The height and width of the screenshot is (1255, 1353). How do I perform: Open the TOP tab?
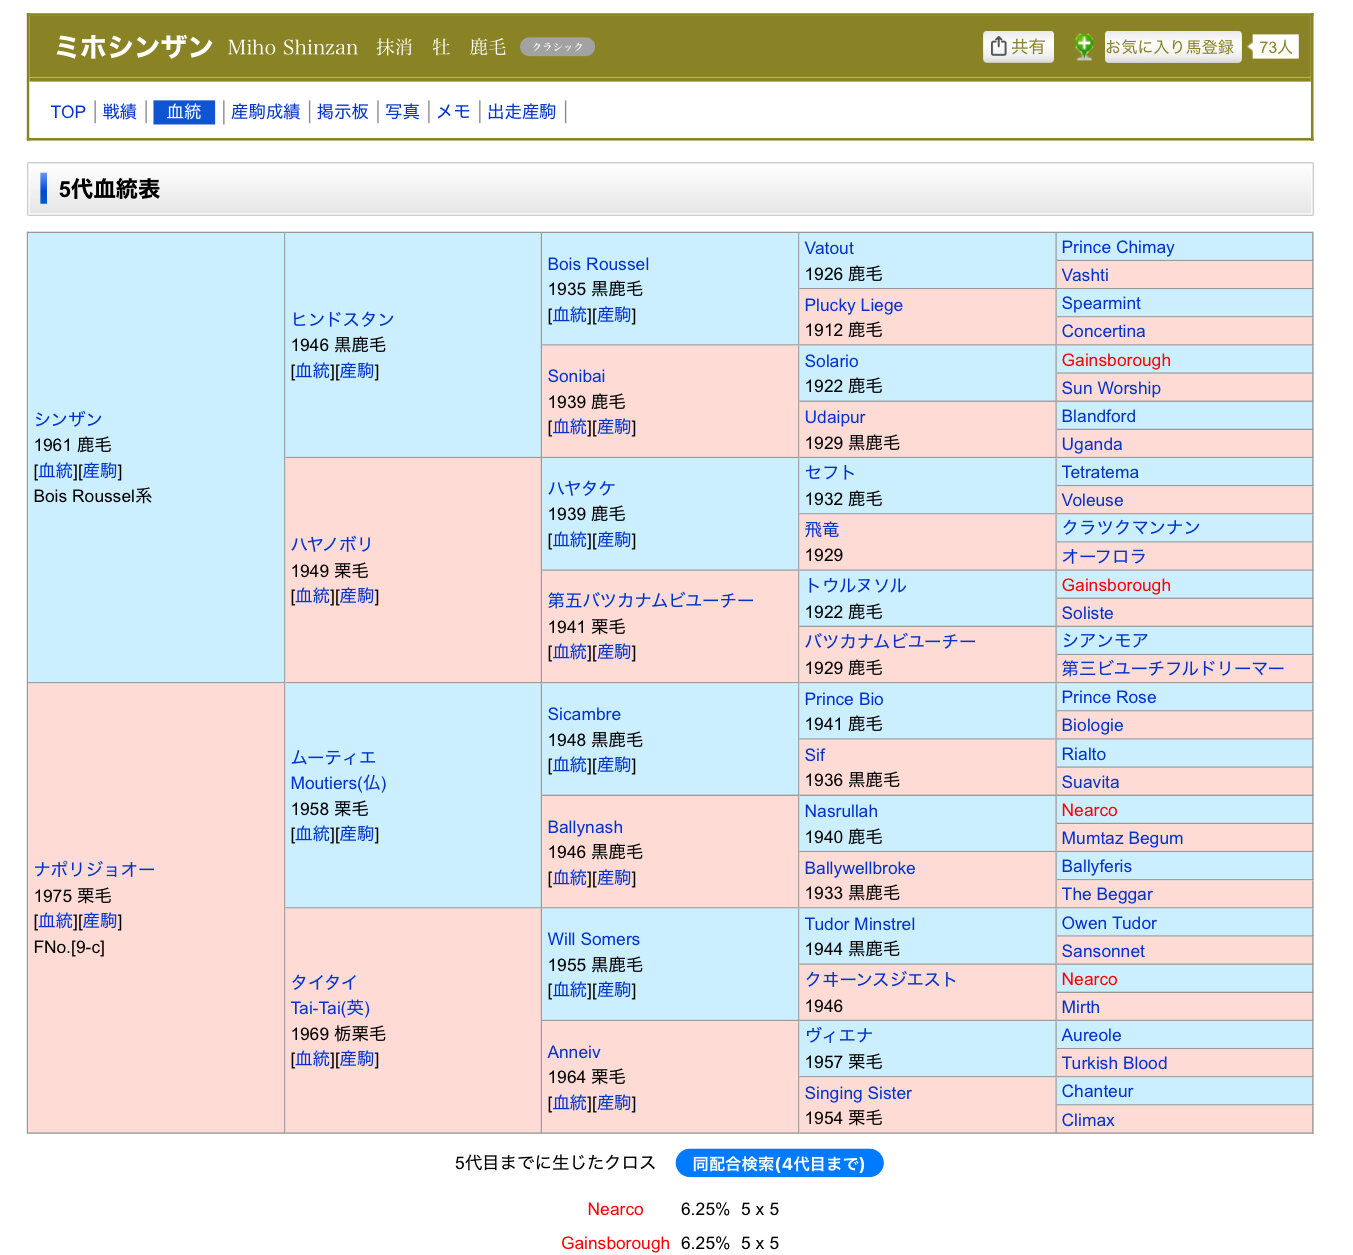coord(68,112)
